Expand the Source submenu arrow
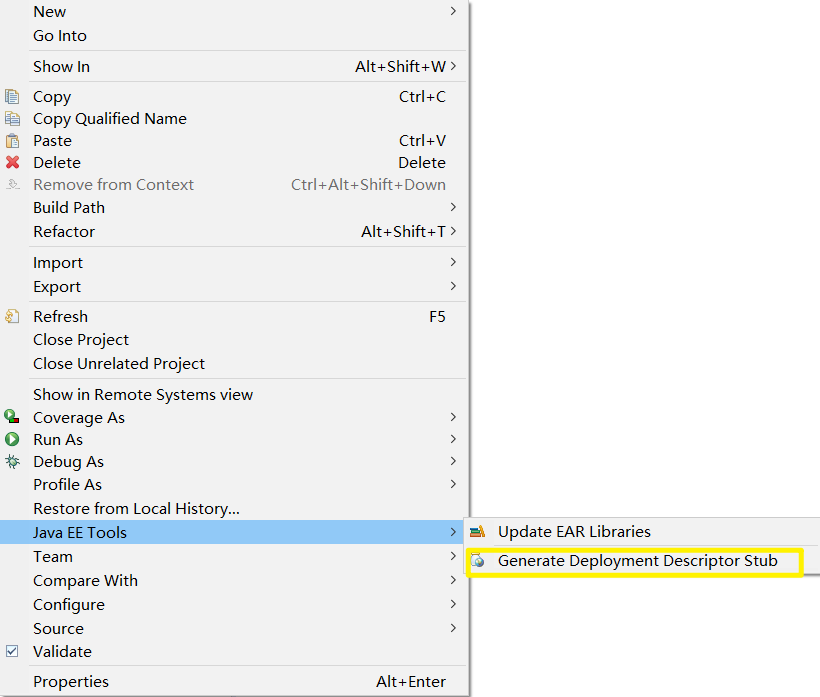 453,628
